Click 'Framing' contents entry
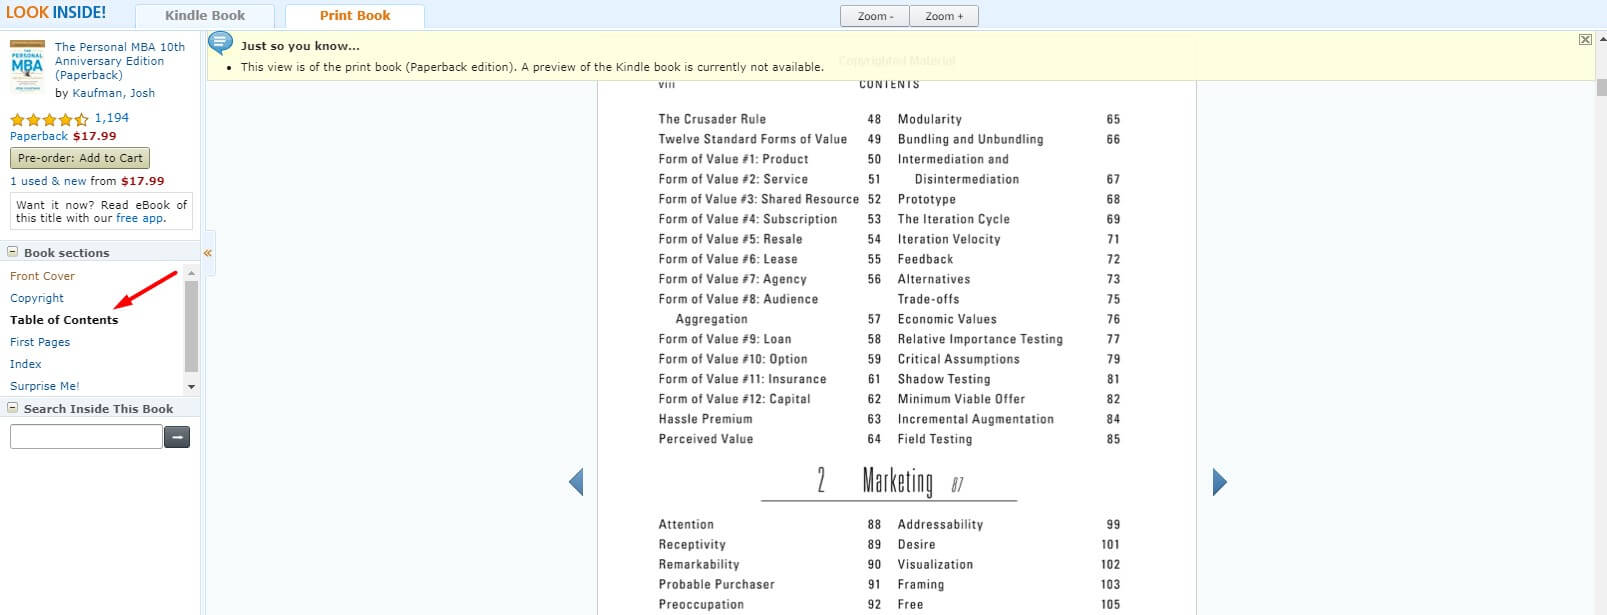The width and height of the screenshot is (1607, 615). (920, 584)
